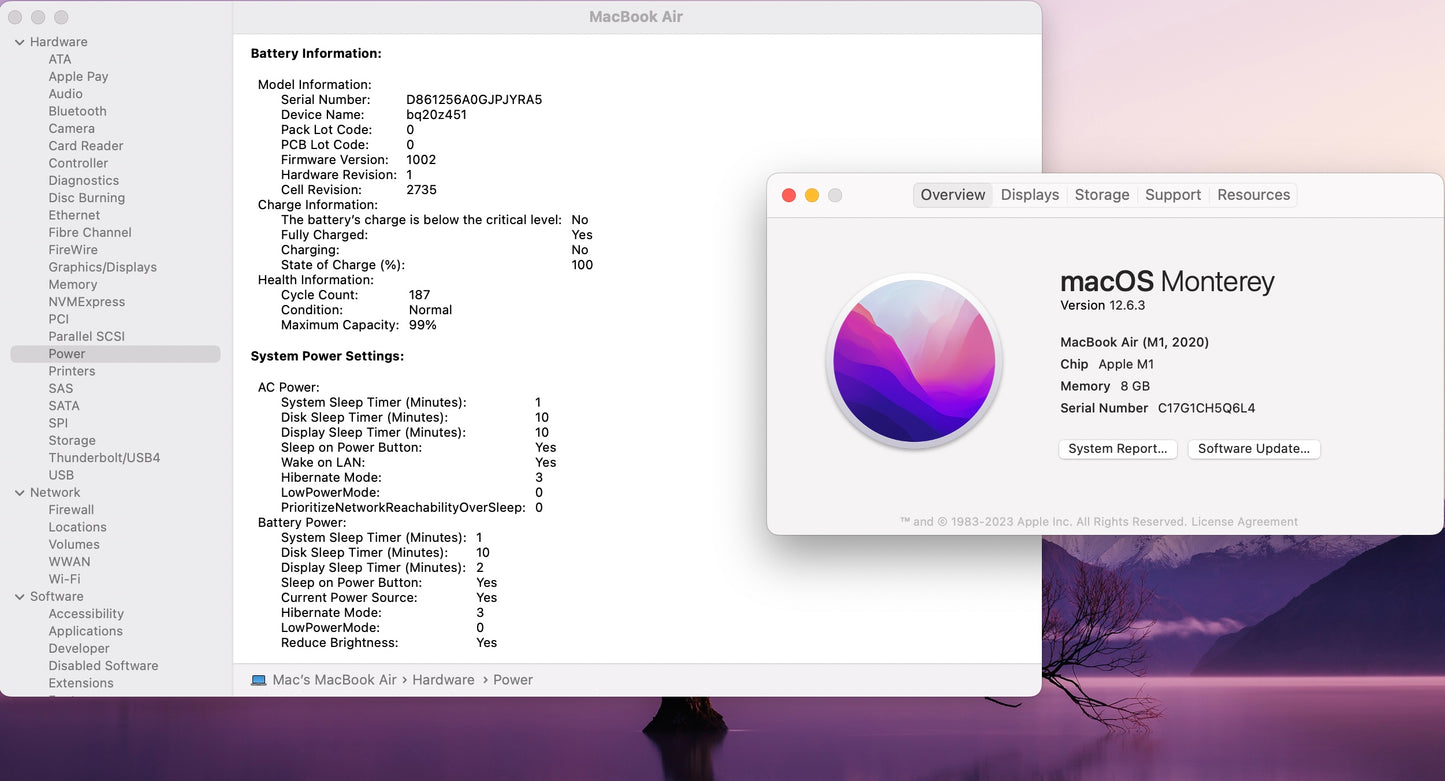This screenshot has height=781, width=1445.
Task: Collapse the Network section in sidebar
Action: click(x=20, y=493)
